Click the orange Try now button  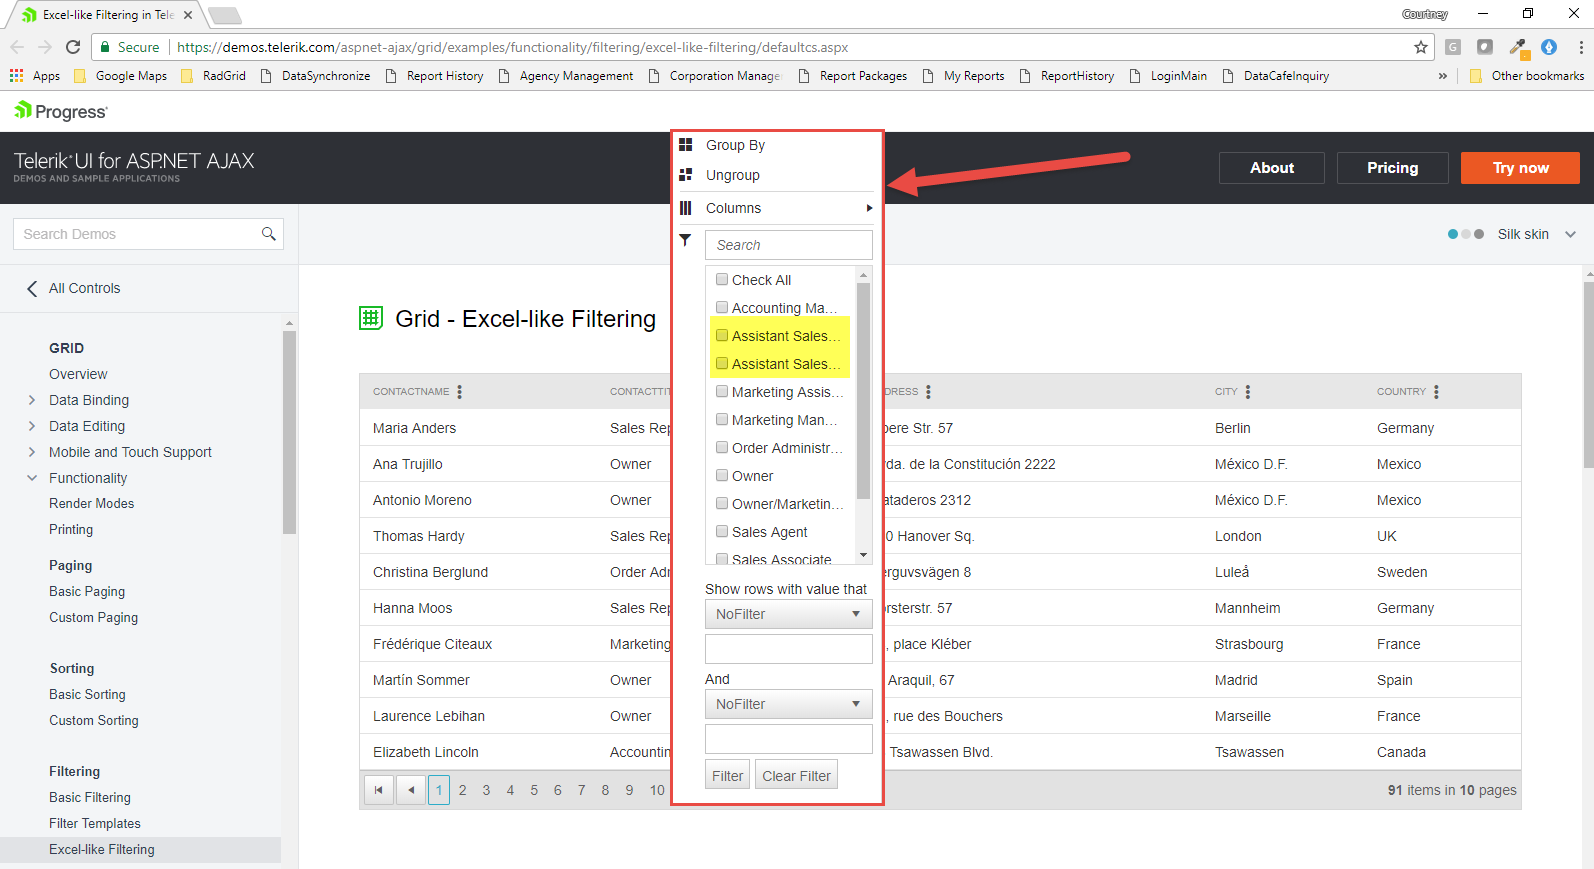(1520, 168)
